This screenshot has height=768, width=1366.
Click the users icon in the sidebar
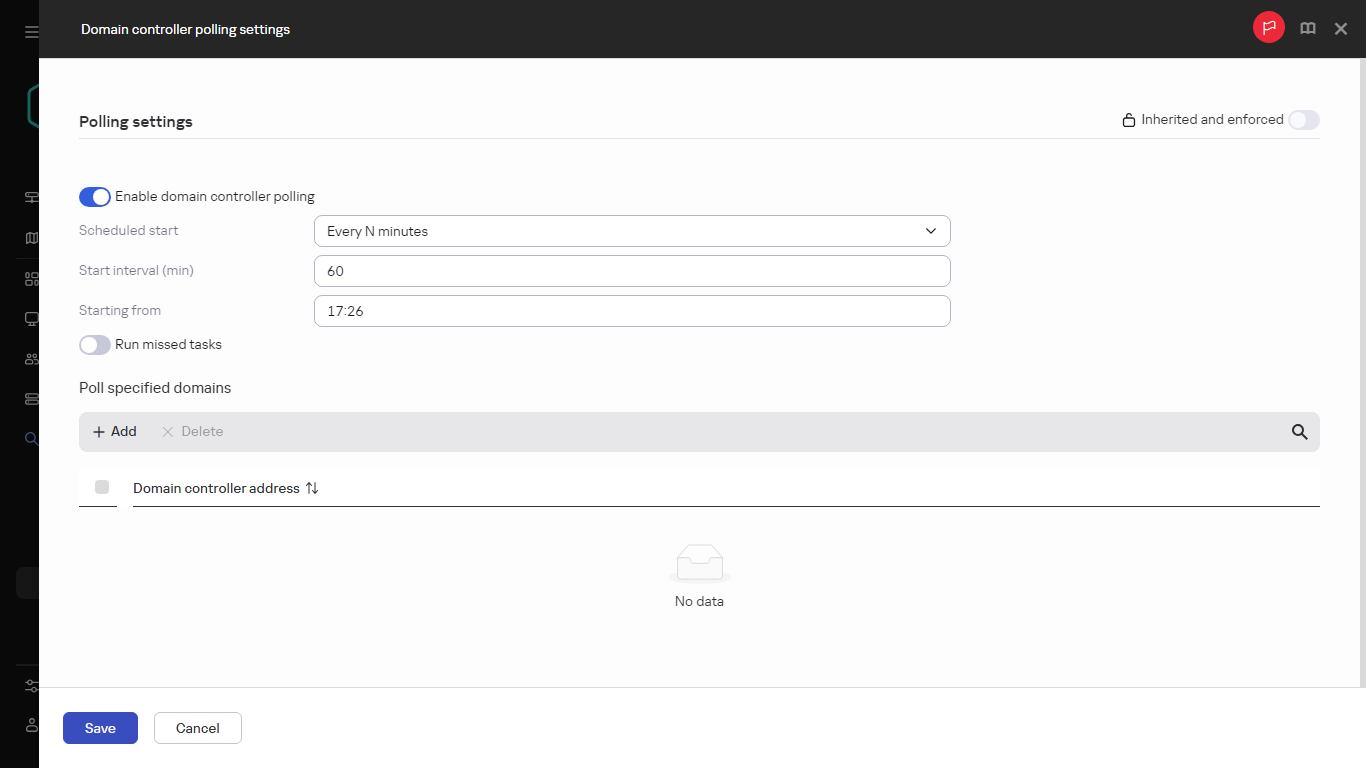click(x=30, y=358)
